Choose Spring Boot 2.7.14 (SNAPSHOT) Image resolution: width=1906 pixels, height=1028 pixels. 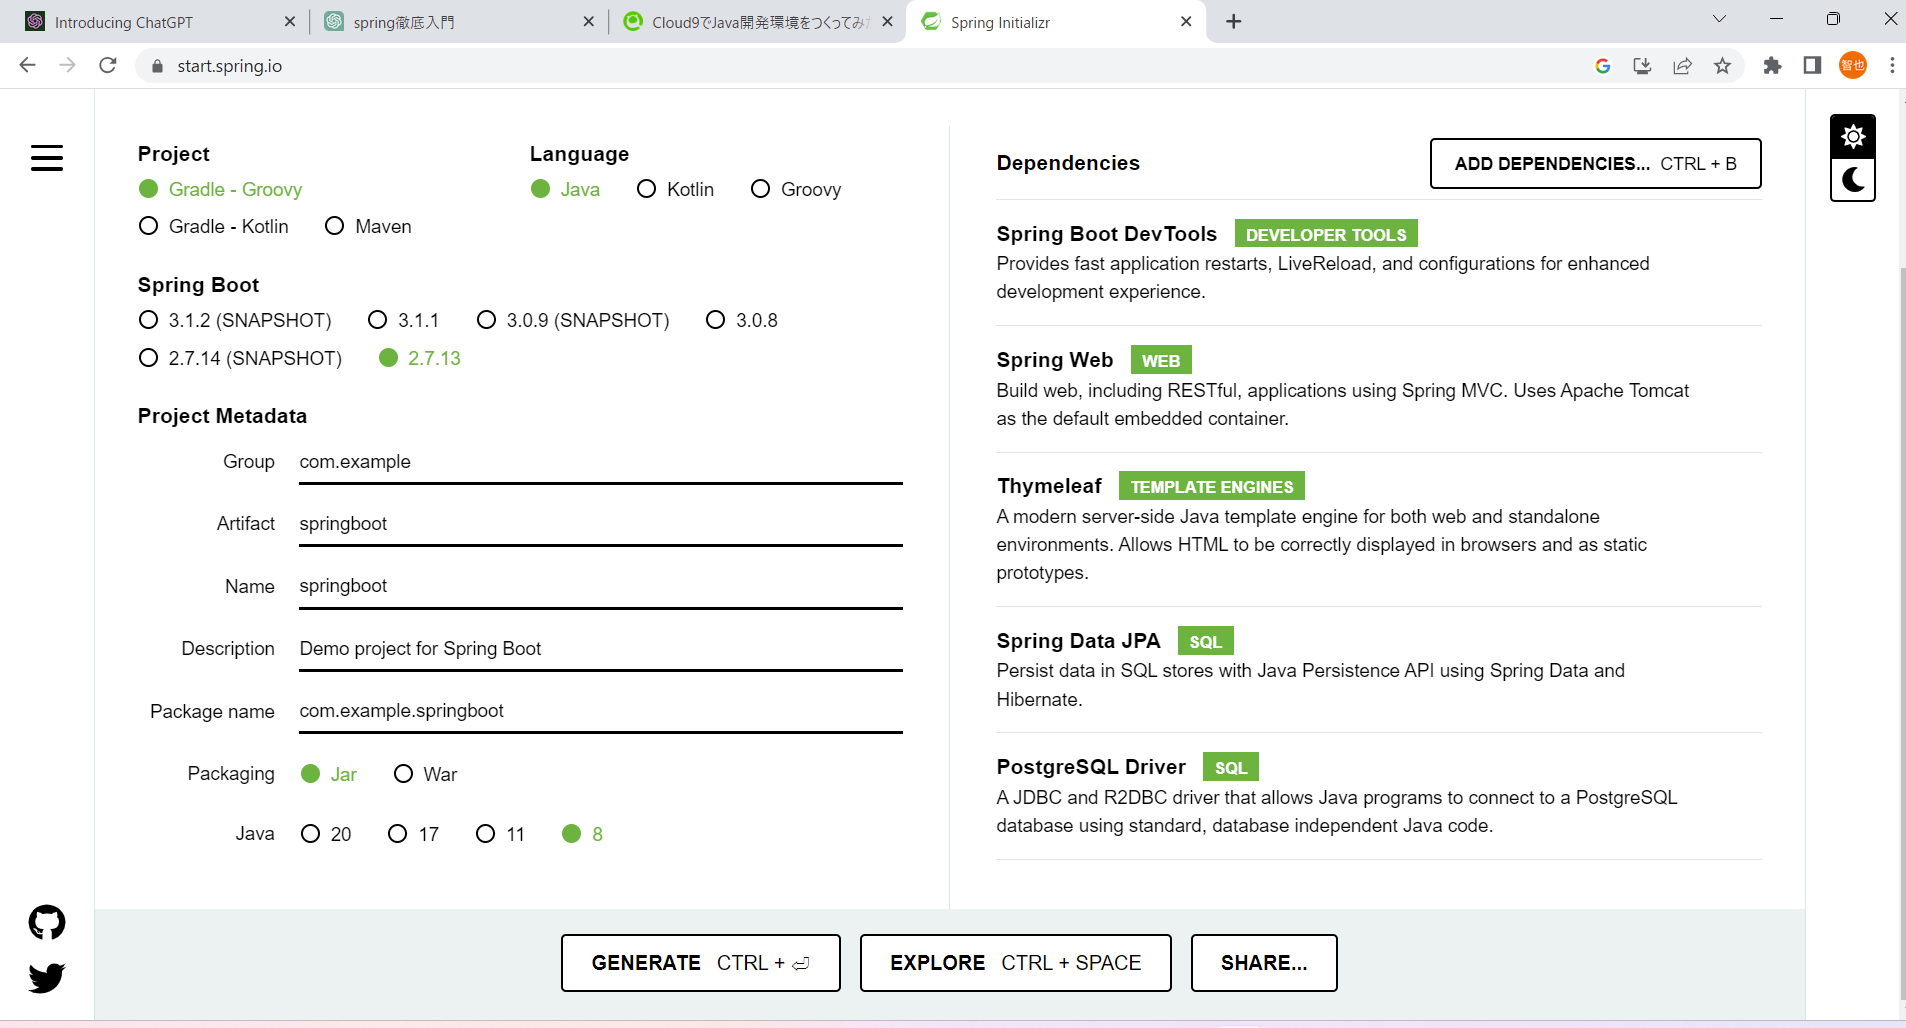point(240,358)
